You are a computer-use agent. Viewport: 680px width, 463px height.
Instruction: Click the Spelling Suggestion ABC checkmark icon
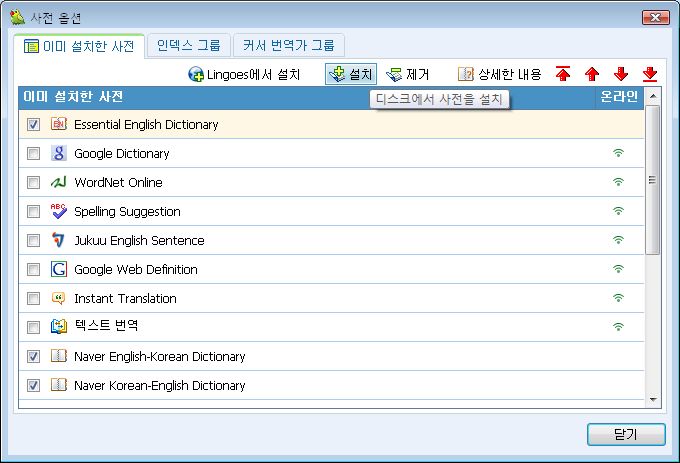59,211
